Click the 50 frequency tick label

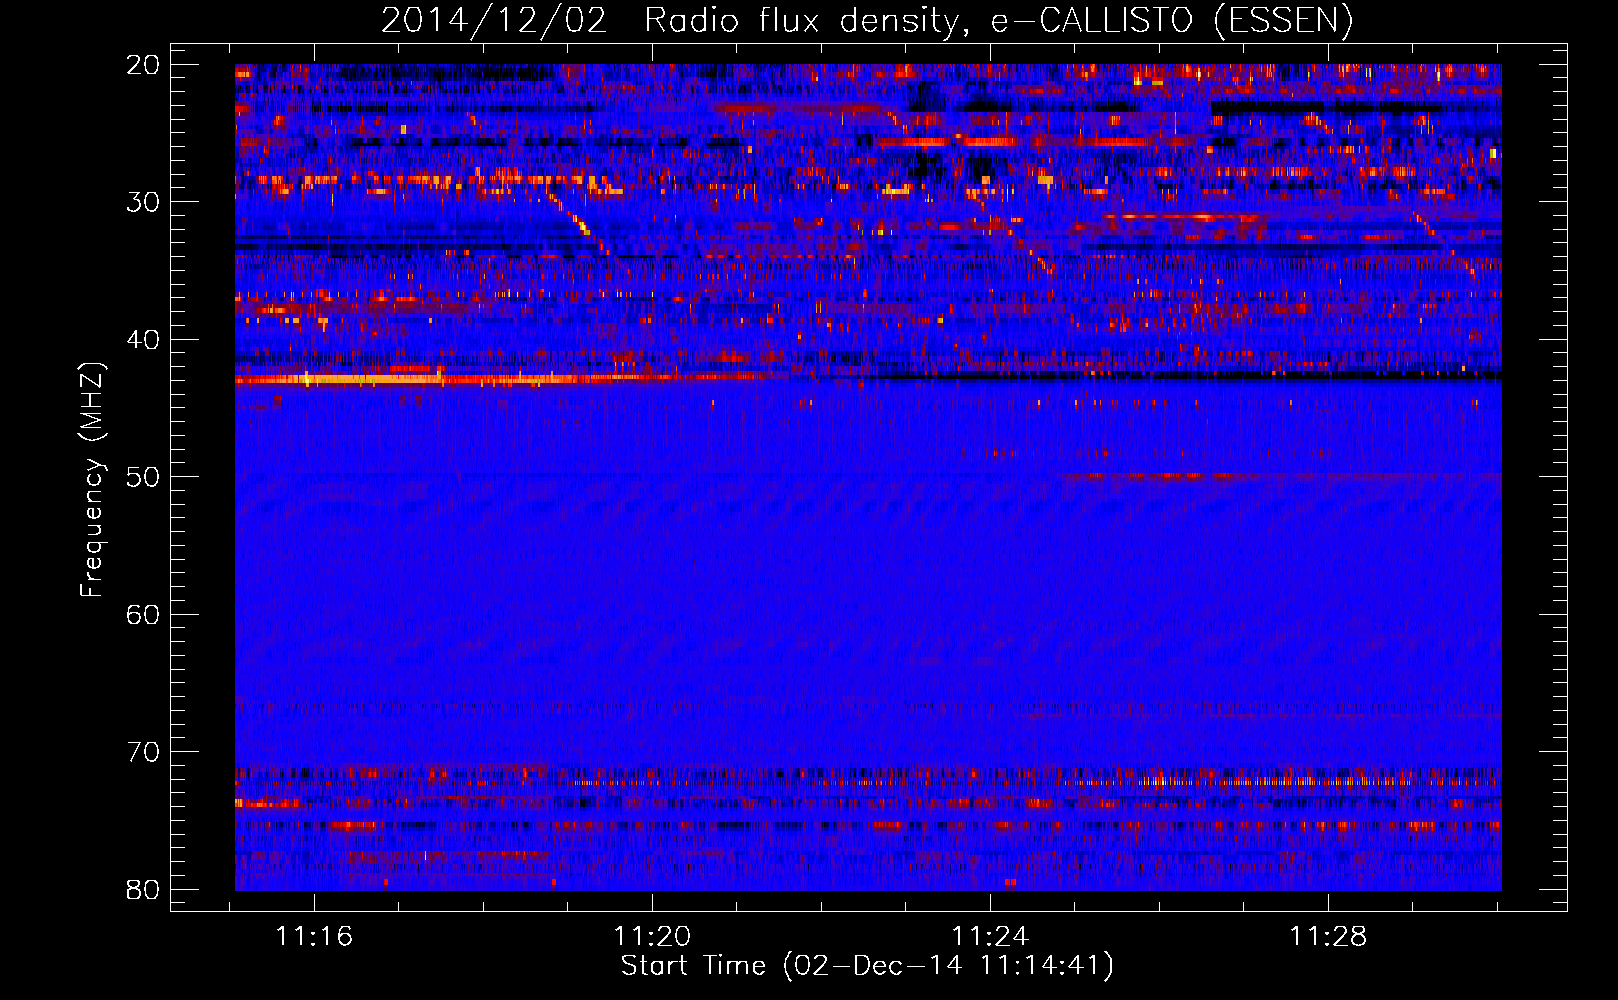click(143, 477)
